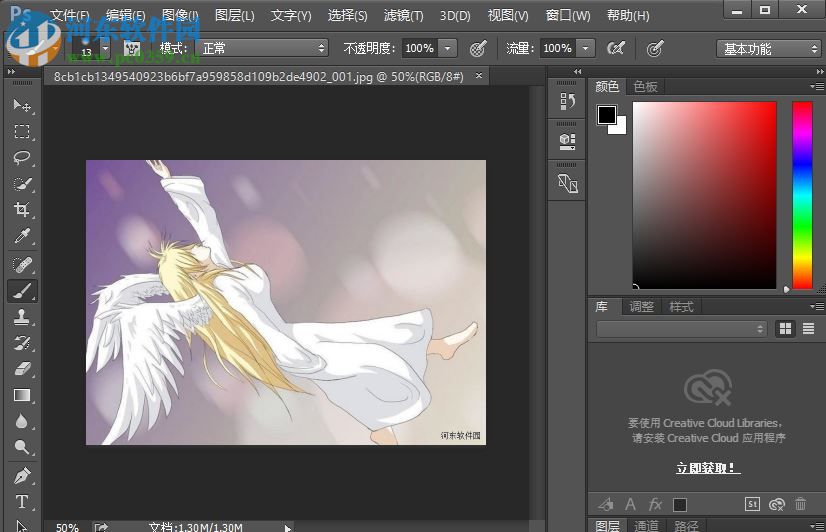Open the 模式 blend mode dropdown

(264, 48)
